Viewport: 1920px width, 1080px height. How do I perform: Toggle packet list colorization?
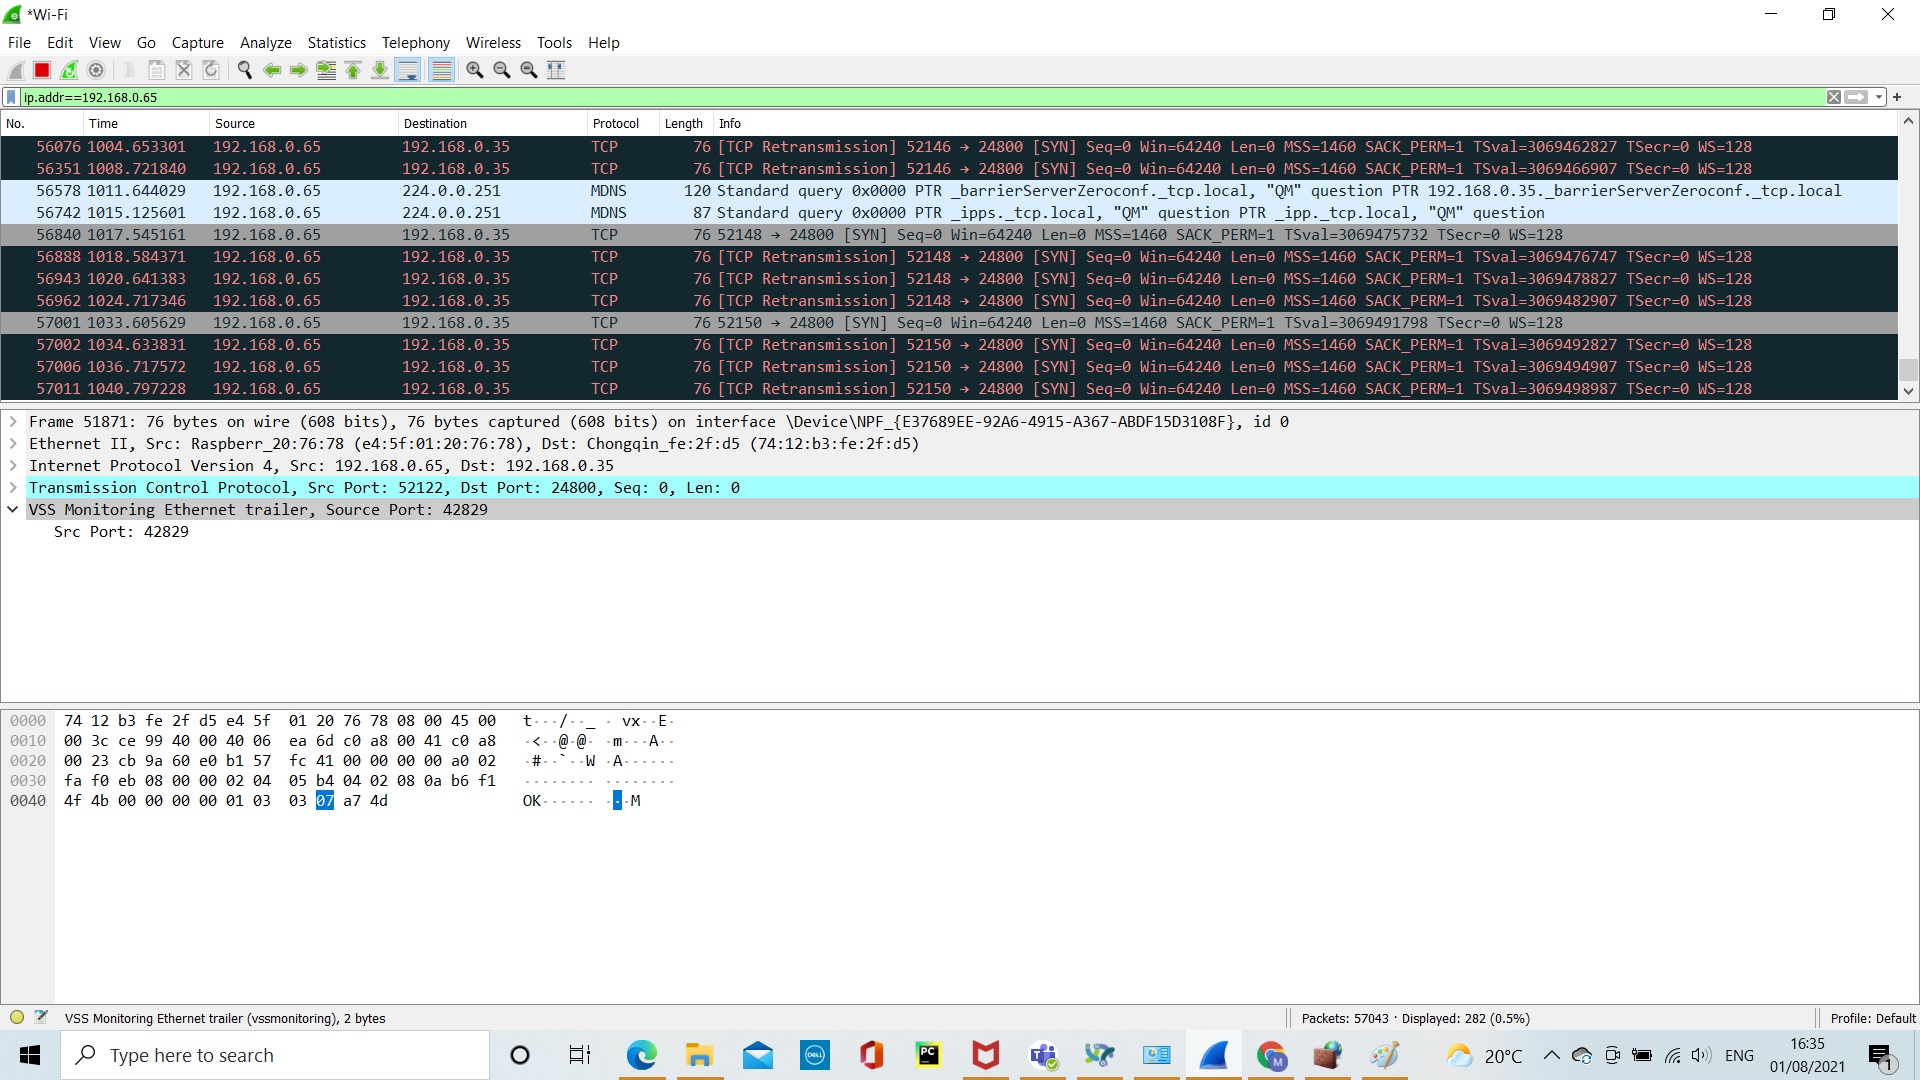click(442, 70)
